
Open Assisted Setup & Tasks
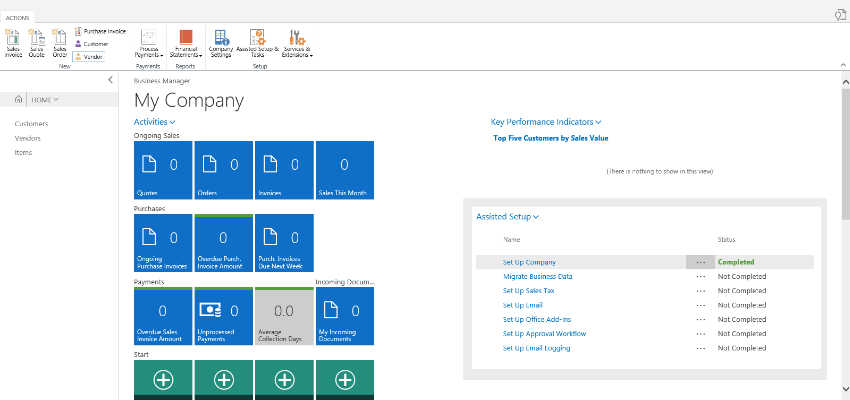[x=257, y=44]
